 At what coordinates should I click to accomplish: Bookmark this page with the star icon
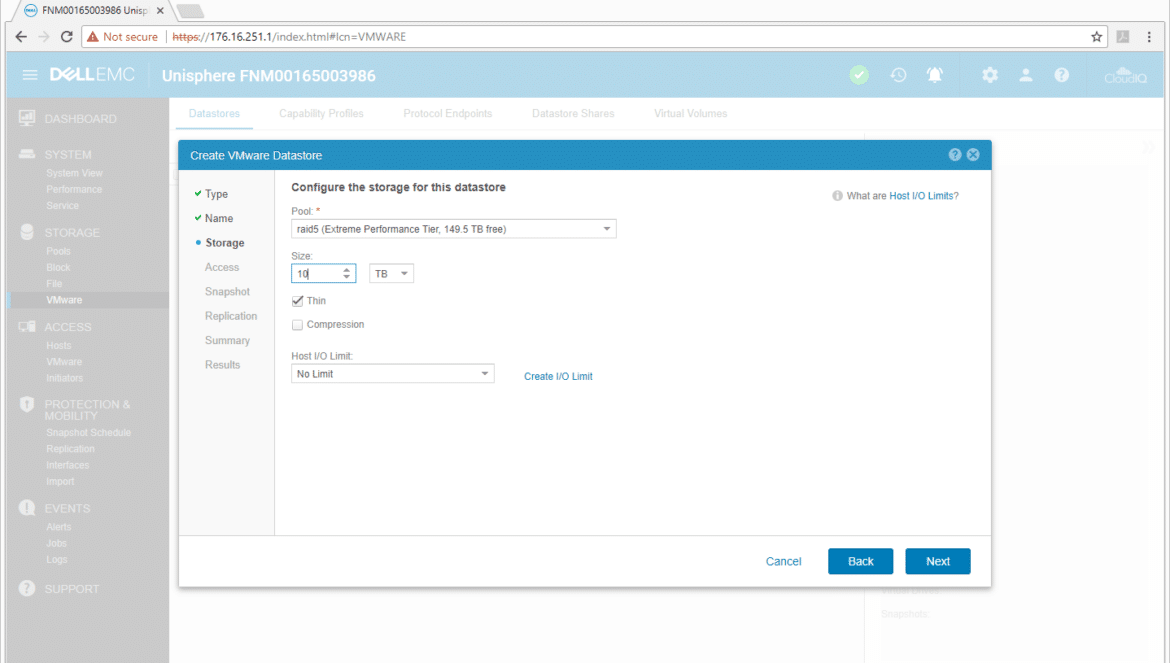[x=1096, y=37]
